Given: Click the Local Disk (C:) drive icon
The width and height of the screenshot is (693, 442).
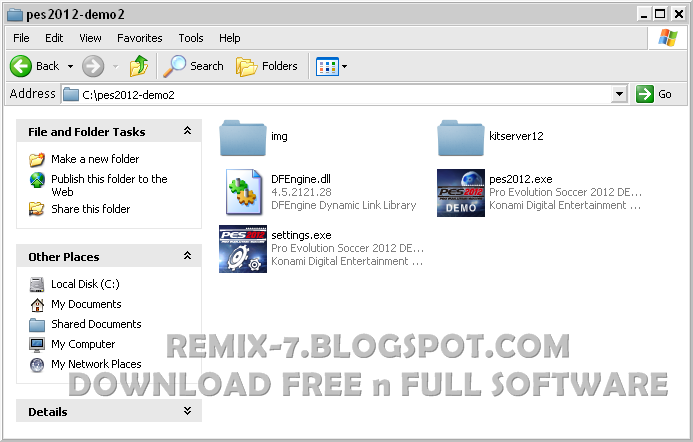Looking at the screenshot, I should [37, 284].
